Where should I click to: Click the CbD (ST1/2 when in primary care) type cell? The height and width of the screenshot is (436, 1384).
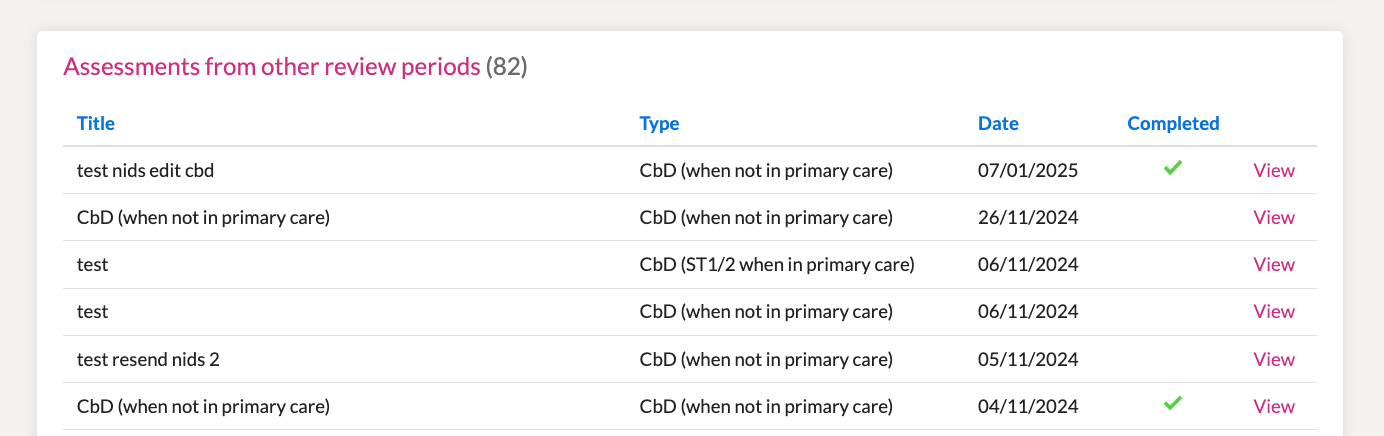click(x=777, y=264)
